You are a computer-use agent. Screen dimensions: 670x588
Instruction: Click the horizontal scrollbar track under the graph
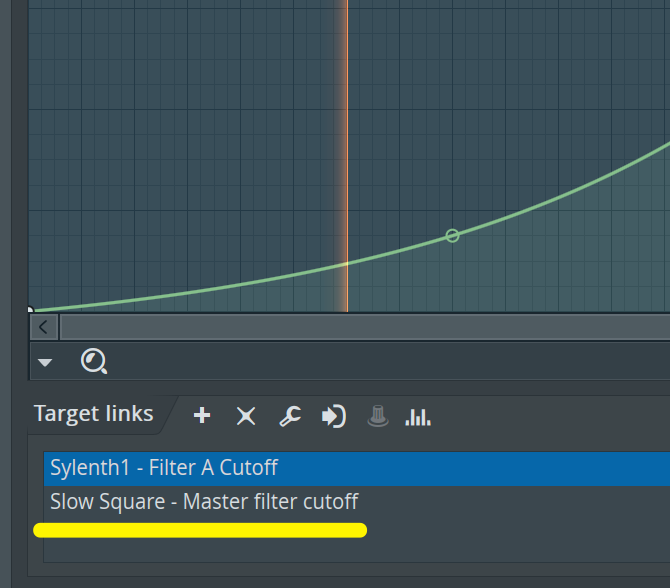pos(365,327)
